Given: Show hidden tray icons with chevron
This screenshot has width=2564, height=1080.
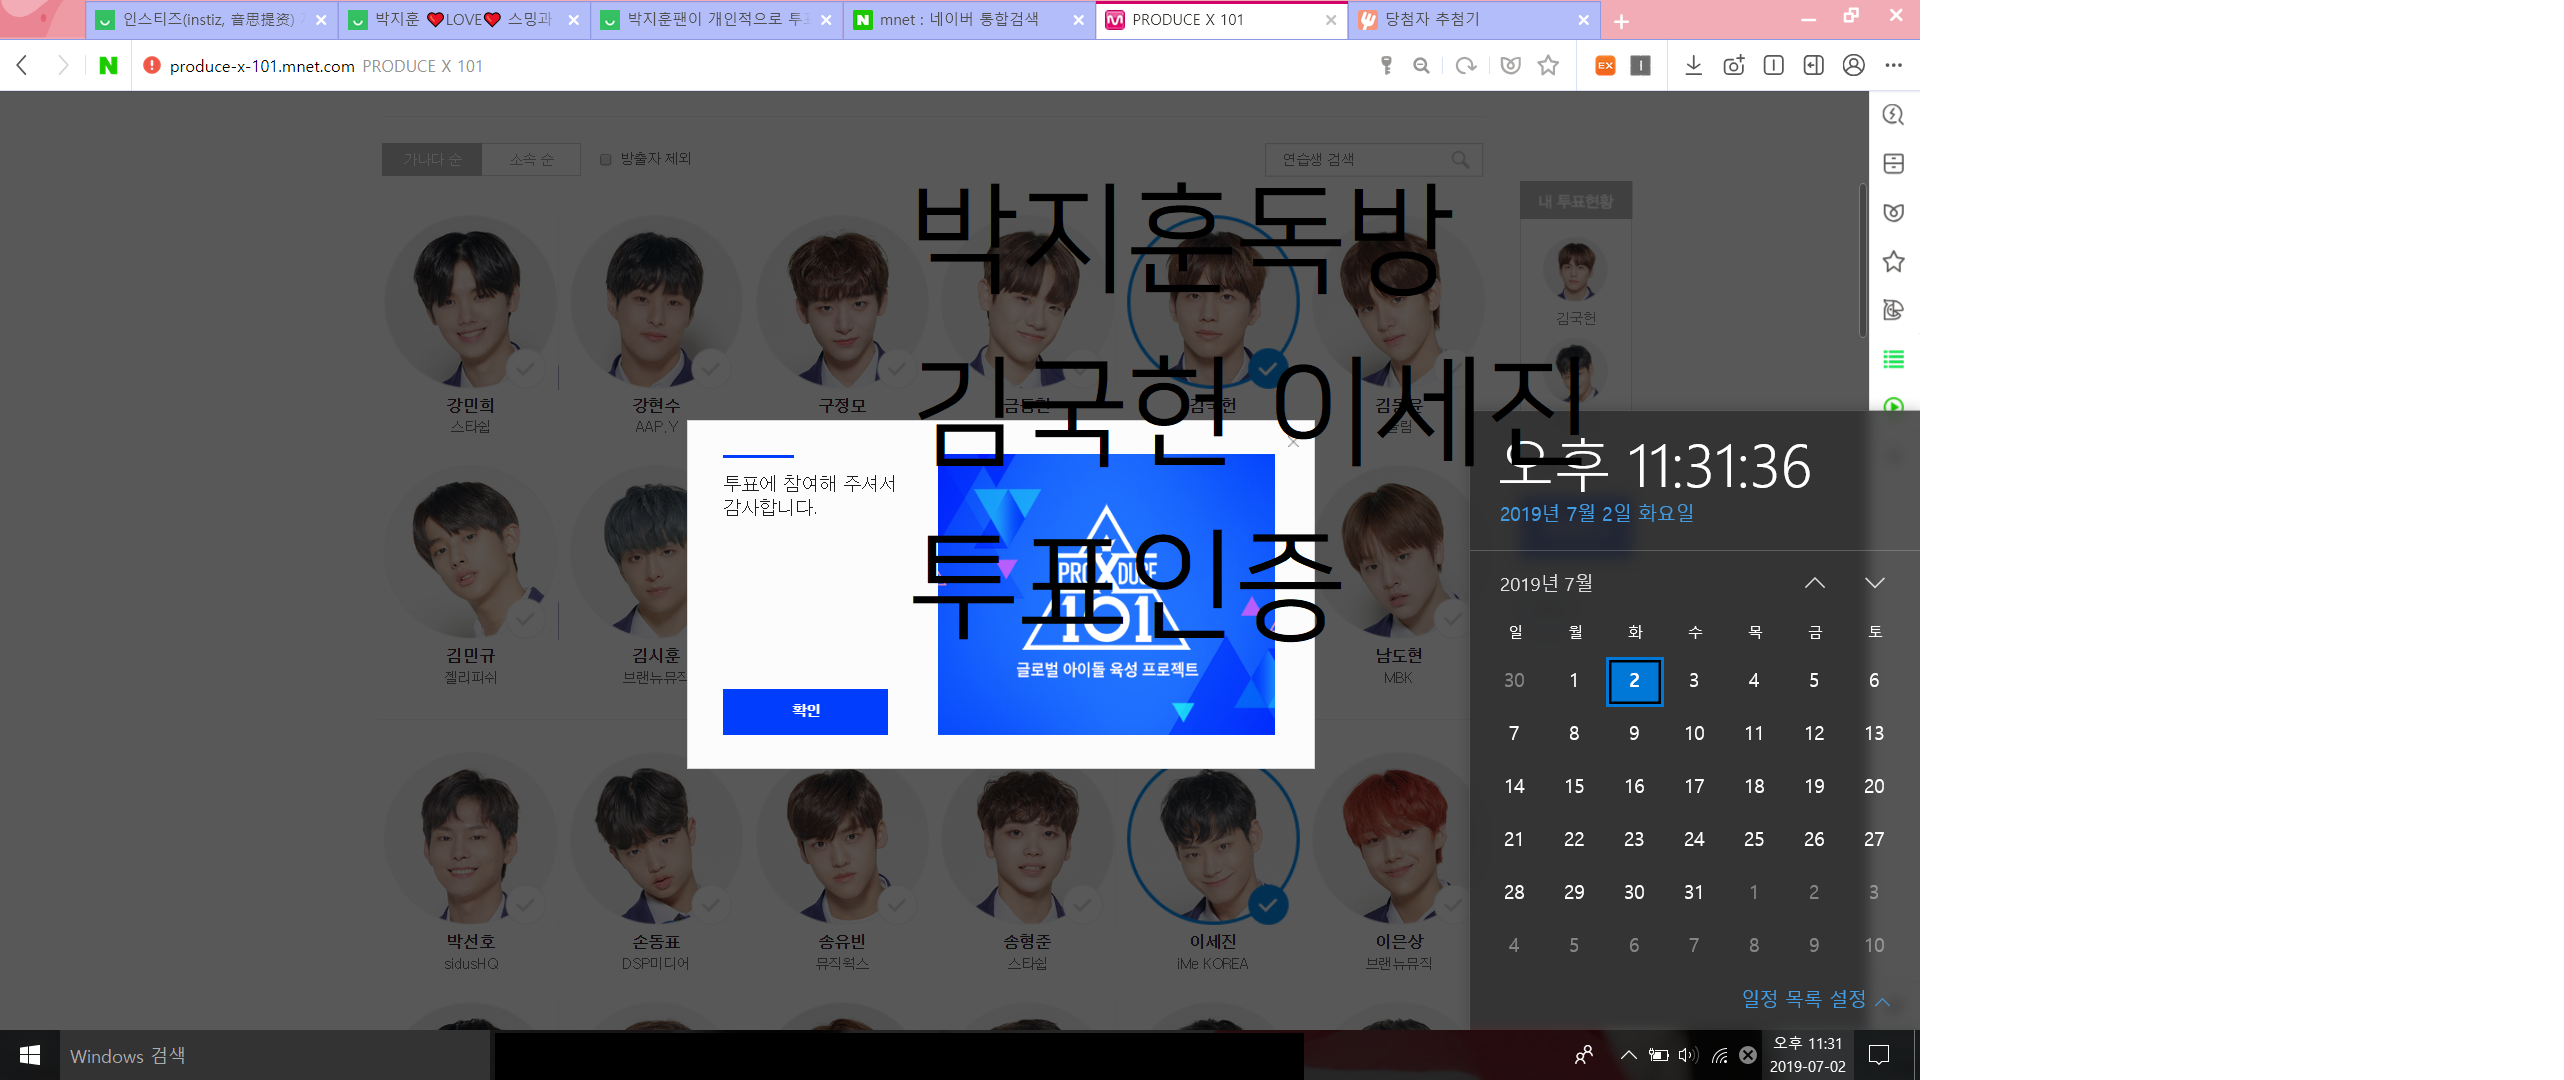Looking at the screenshot, I should tap(1628, 1055).
